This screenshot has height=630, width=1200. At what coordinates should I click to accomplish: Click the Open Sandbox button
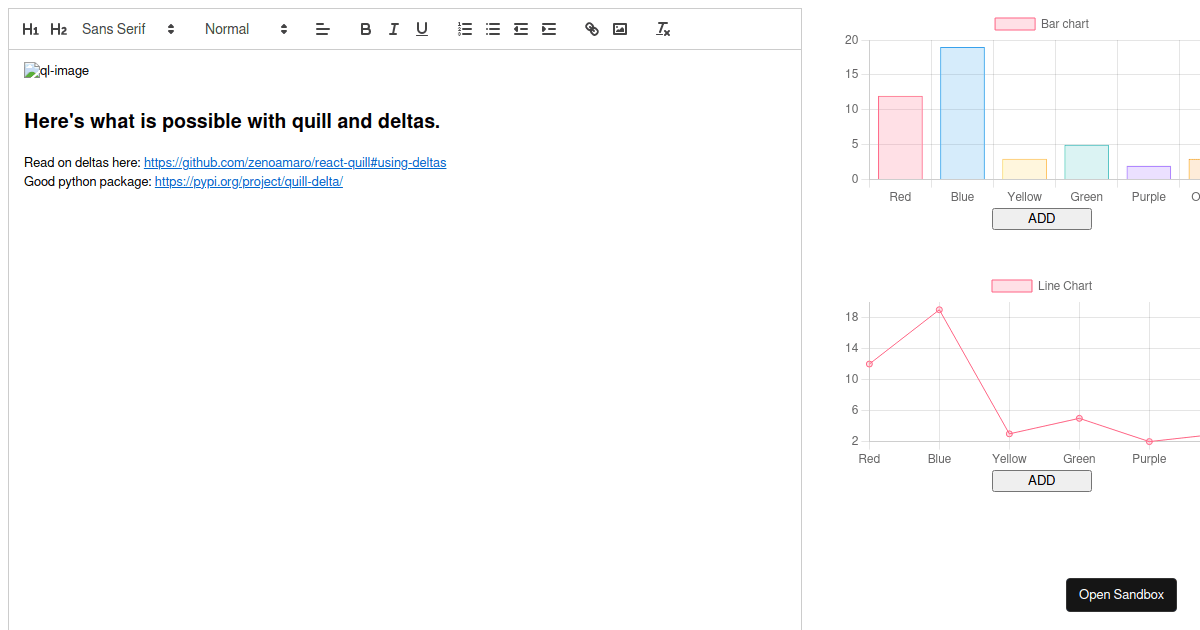1121,594
